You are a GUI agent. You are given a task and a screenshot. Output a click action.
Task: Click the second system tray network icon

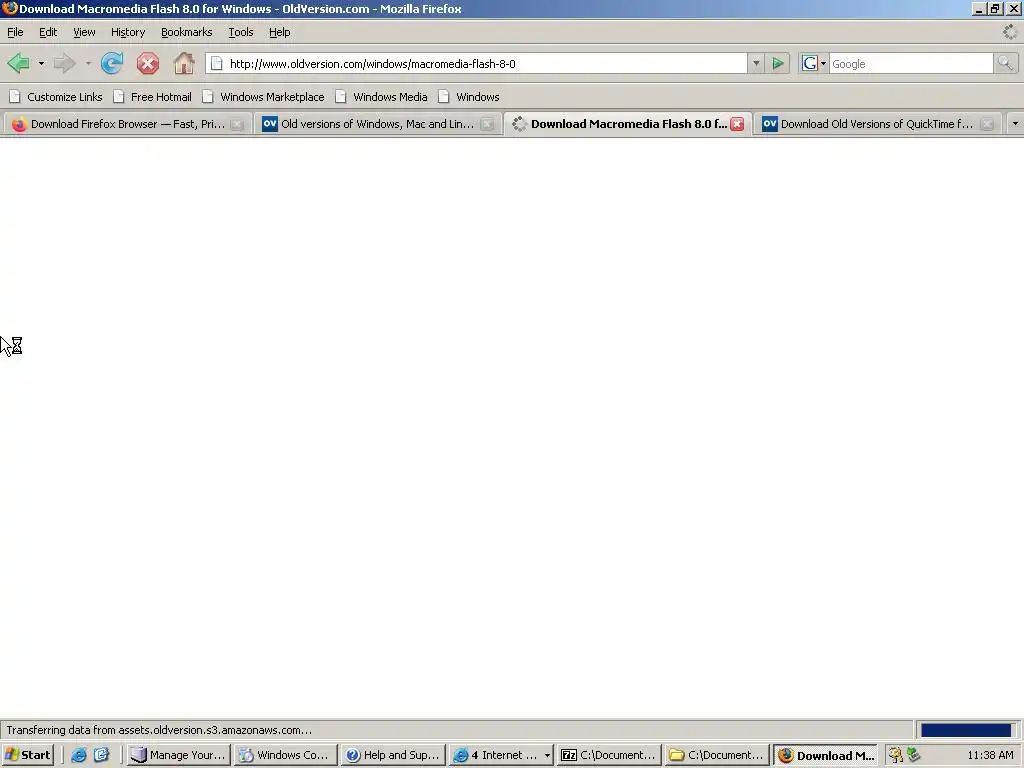pos(913,755)
